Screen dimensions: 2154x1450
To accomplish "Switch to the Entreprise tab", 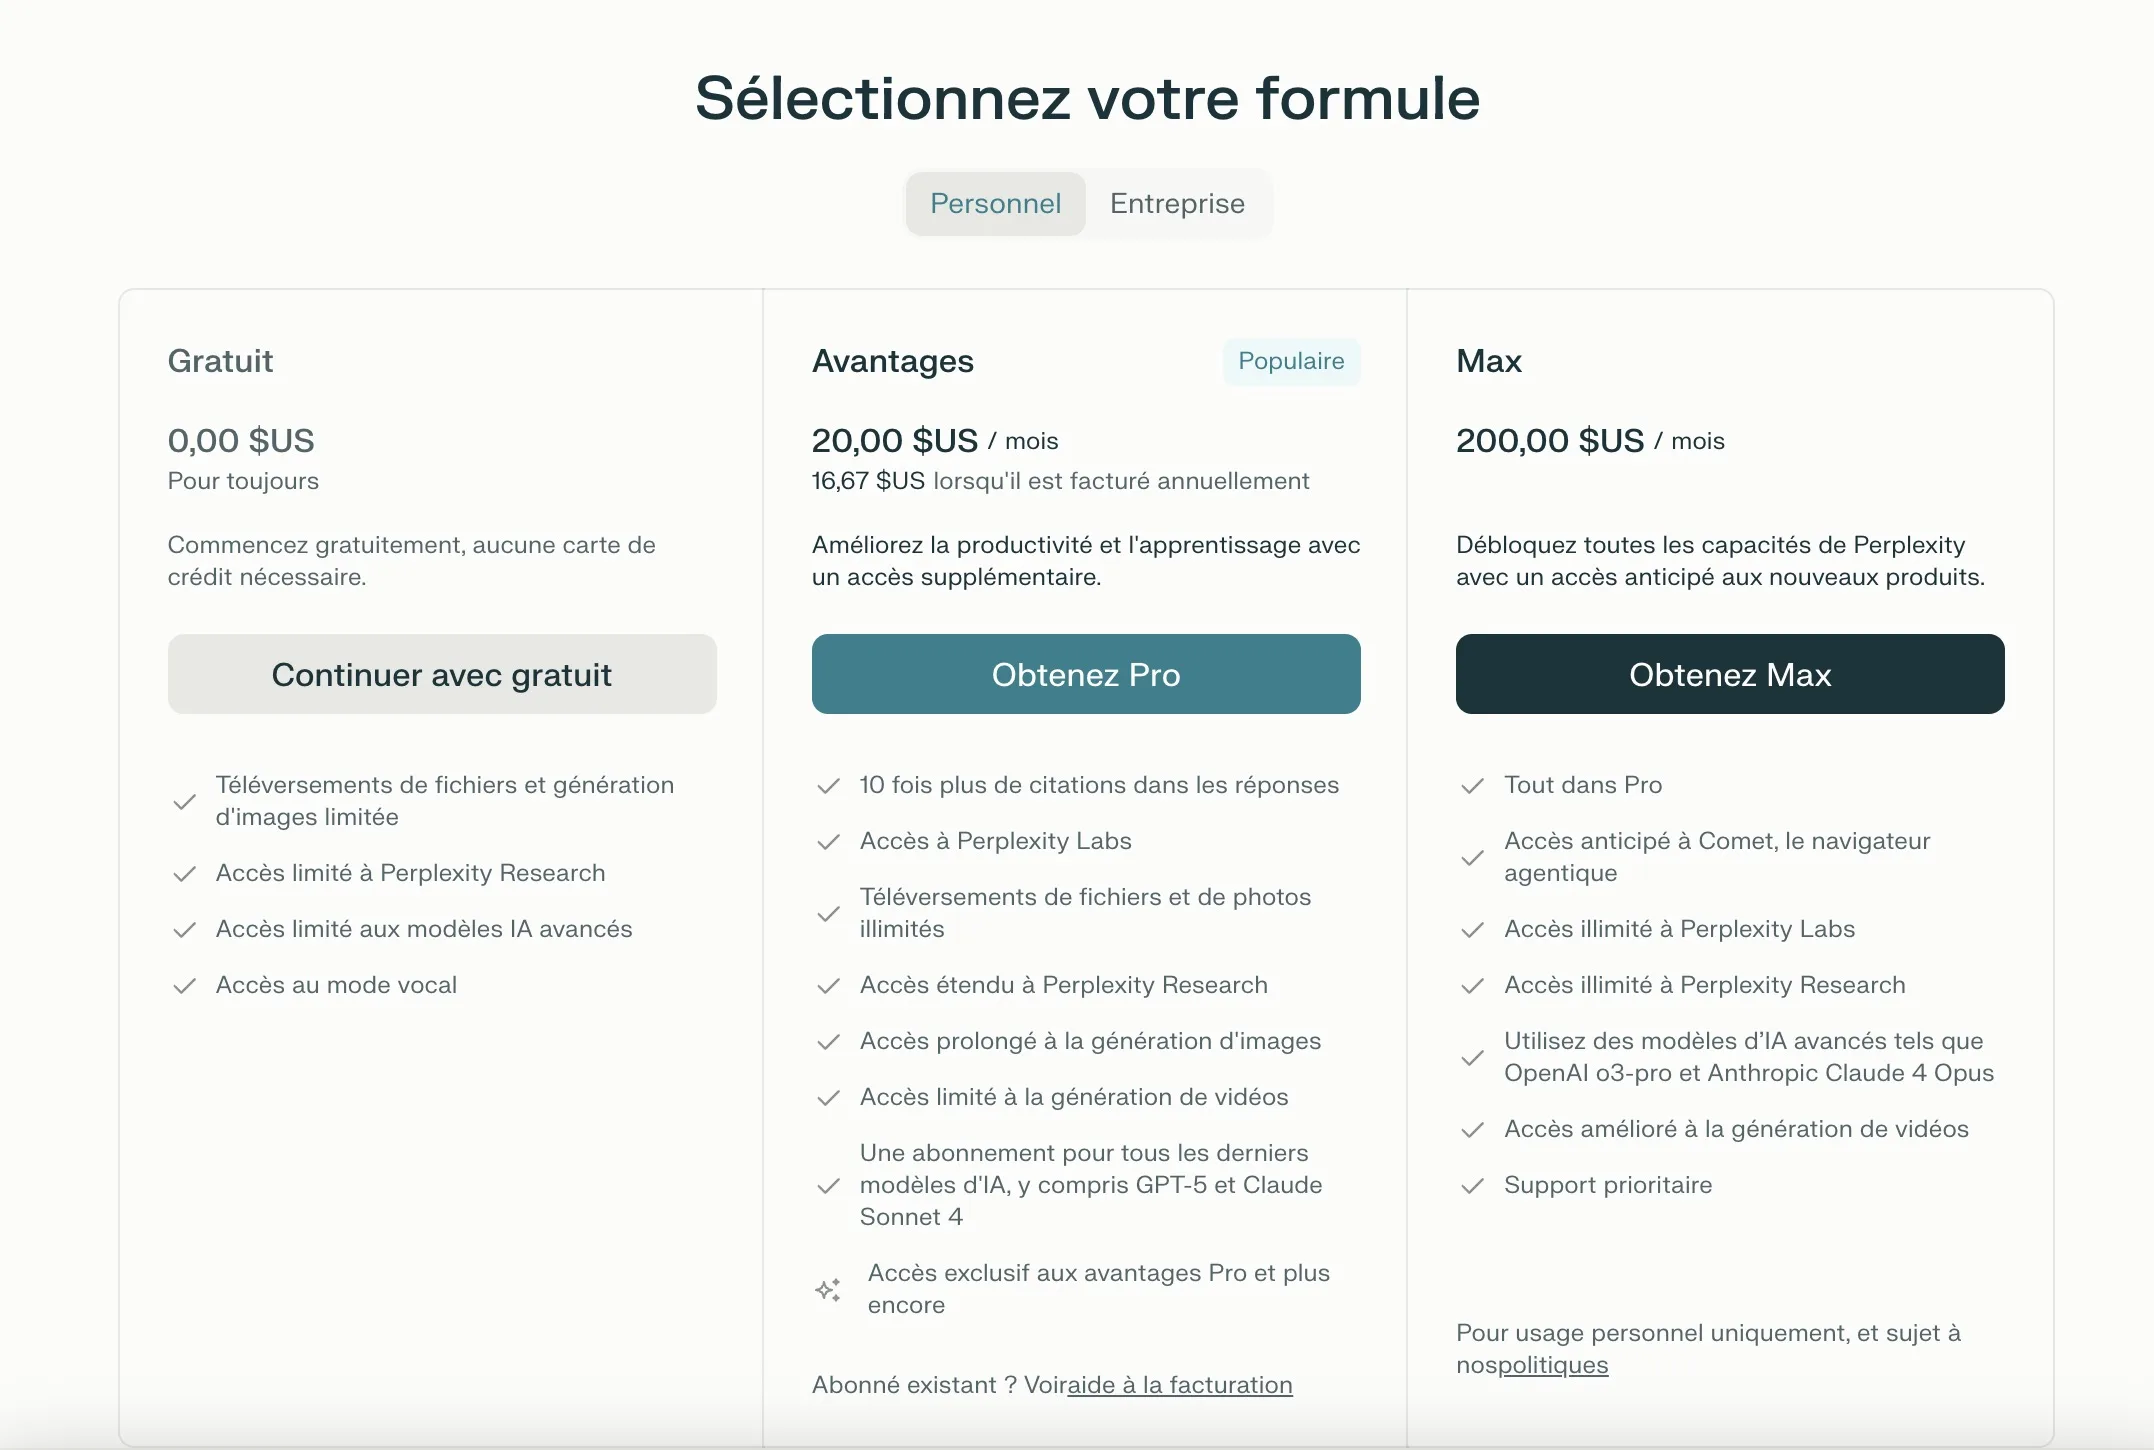I will coord(1177,204).
